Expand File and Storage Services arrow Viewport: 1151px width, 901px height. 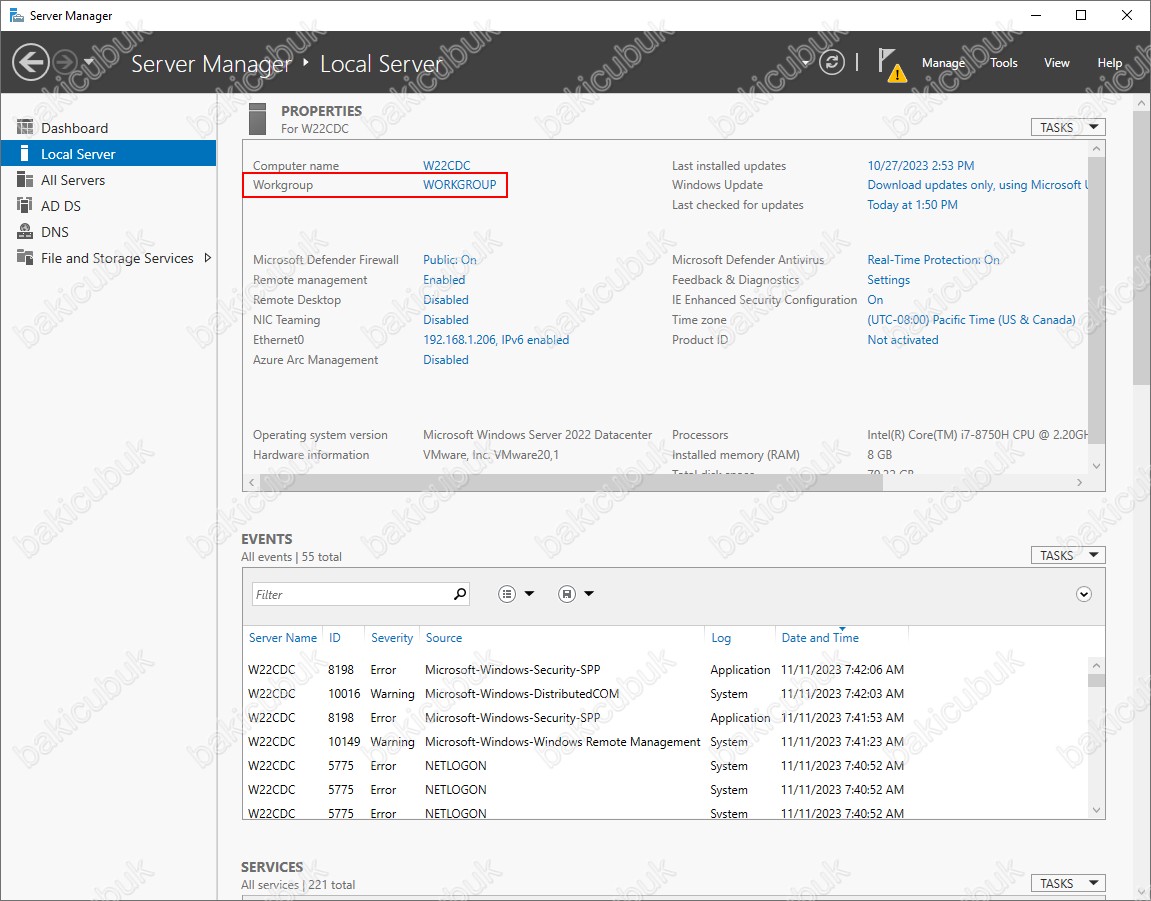[208, 258]
